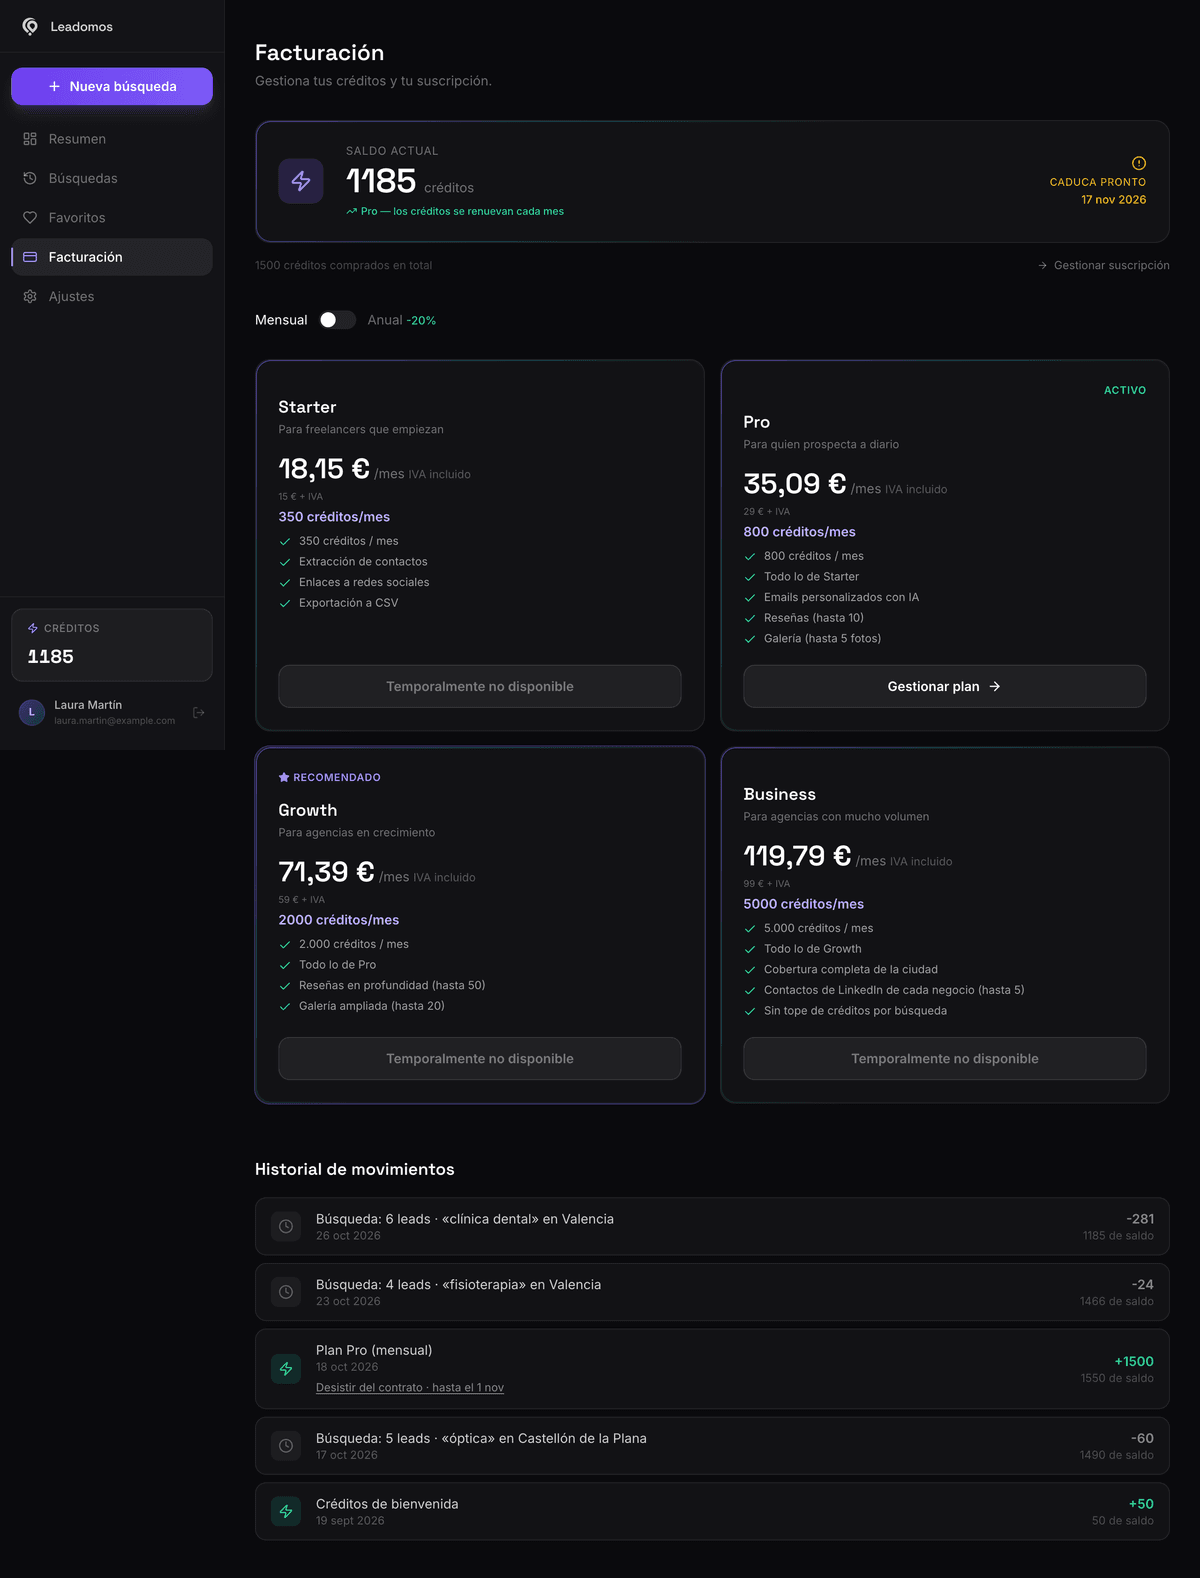Click the Créditos 1185 sidebar card
This screenshot has height=1578, width=1200.
[112, 645]
